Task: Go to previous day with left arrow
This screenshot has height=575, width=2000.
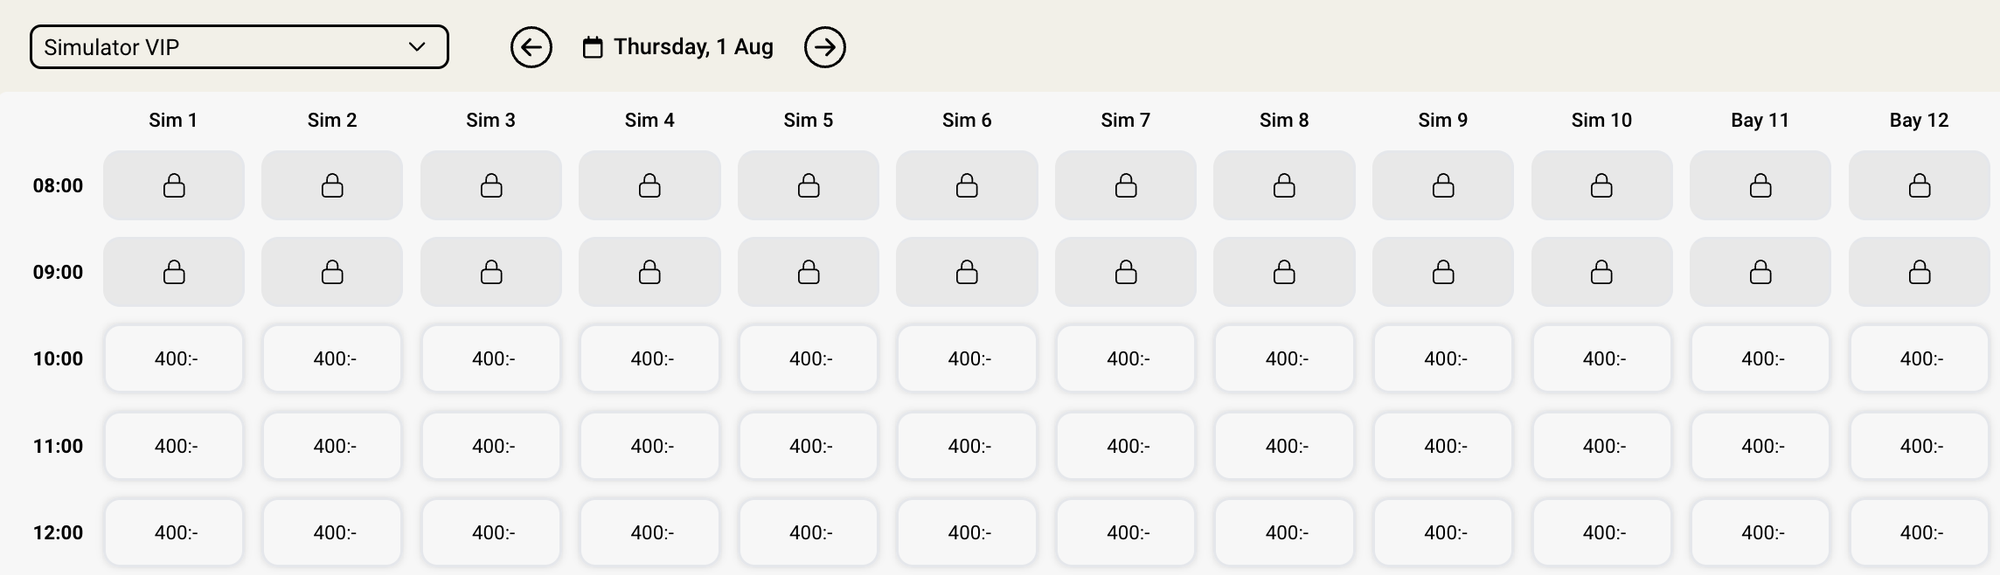Action: tap(531, 47)
